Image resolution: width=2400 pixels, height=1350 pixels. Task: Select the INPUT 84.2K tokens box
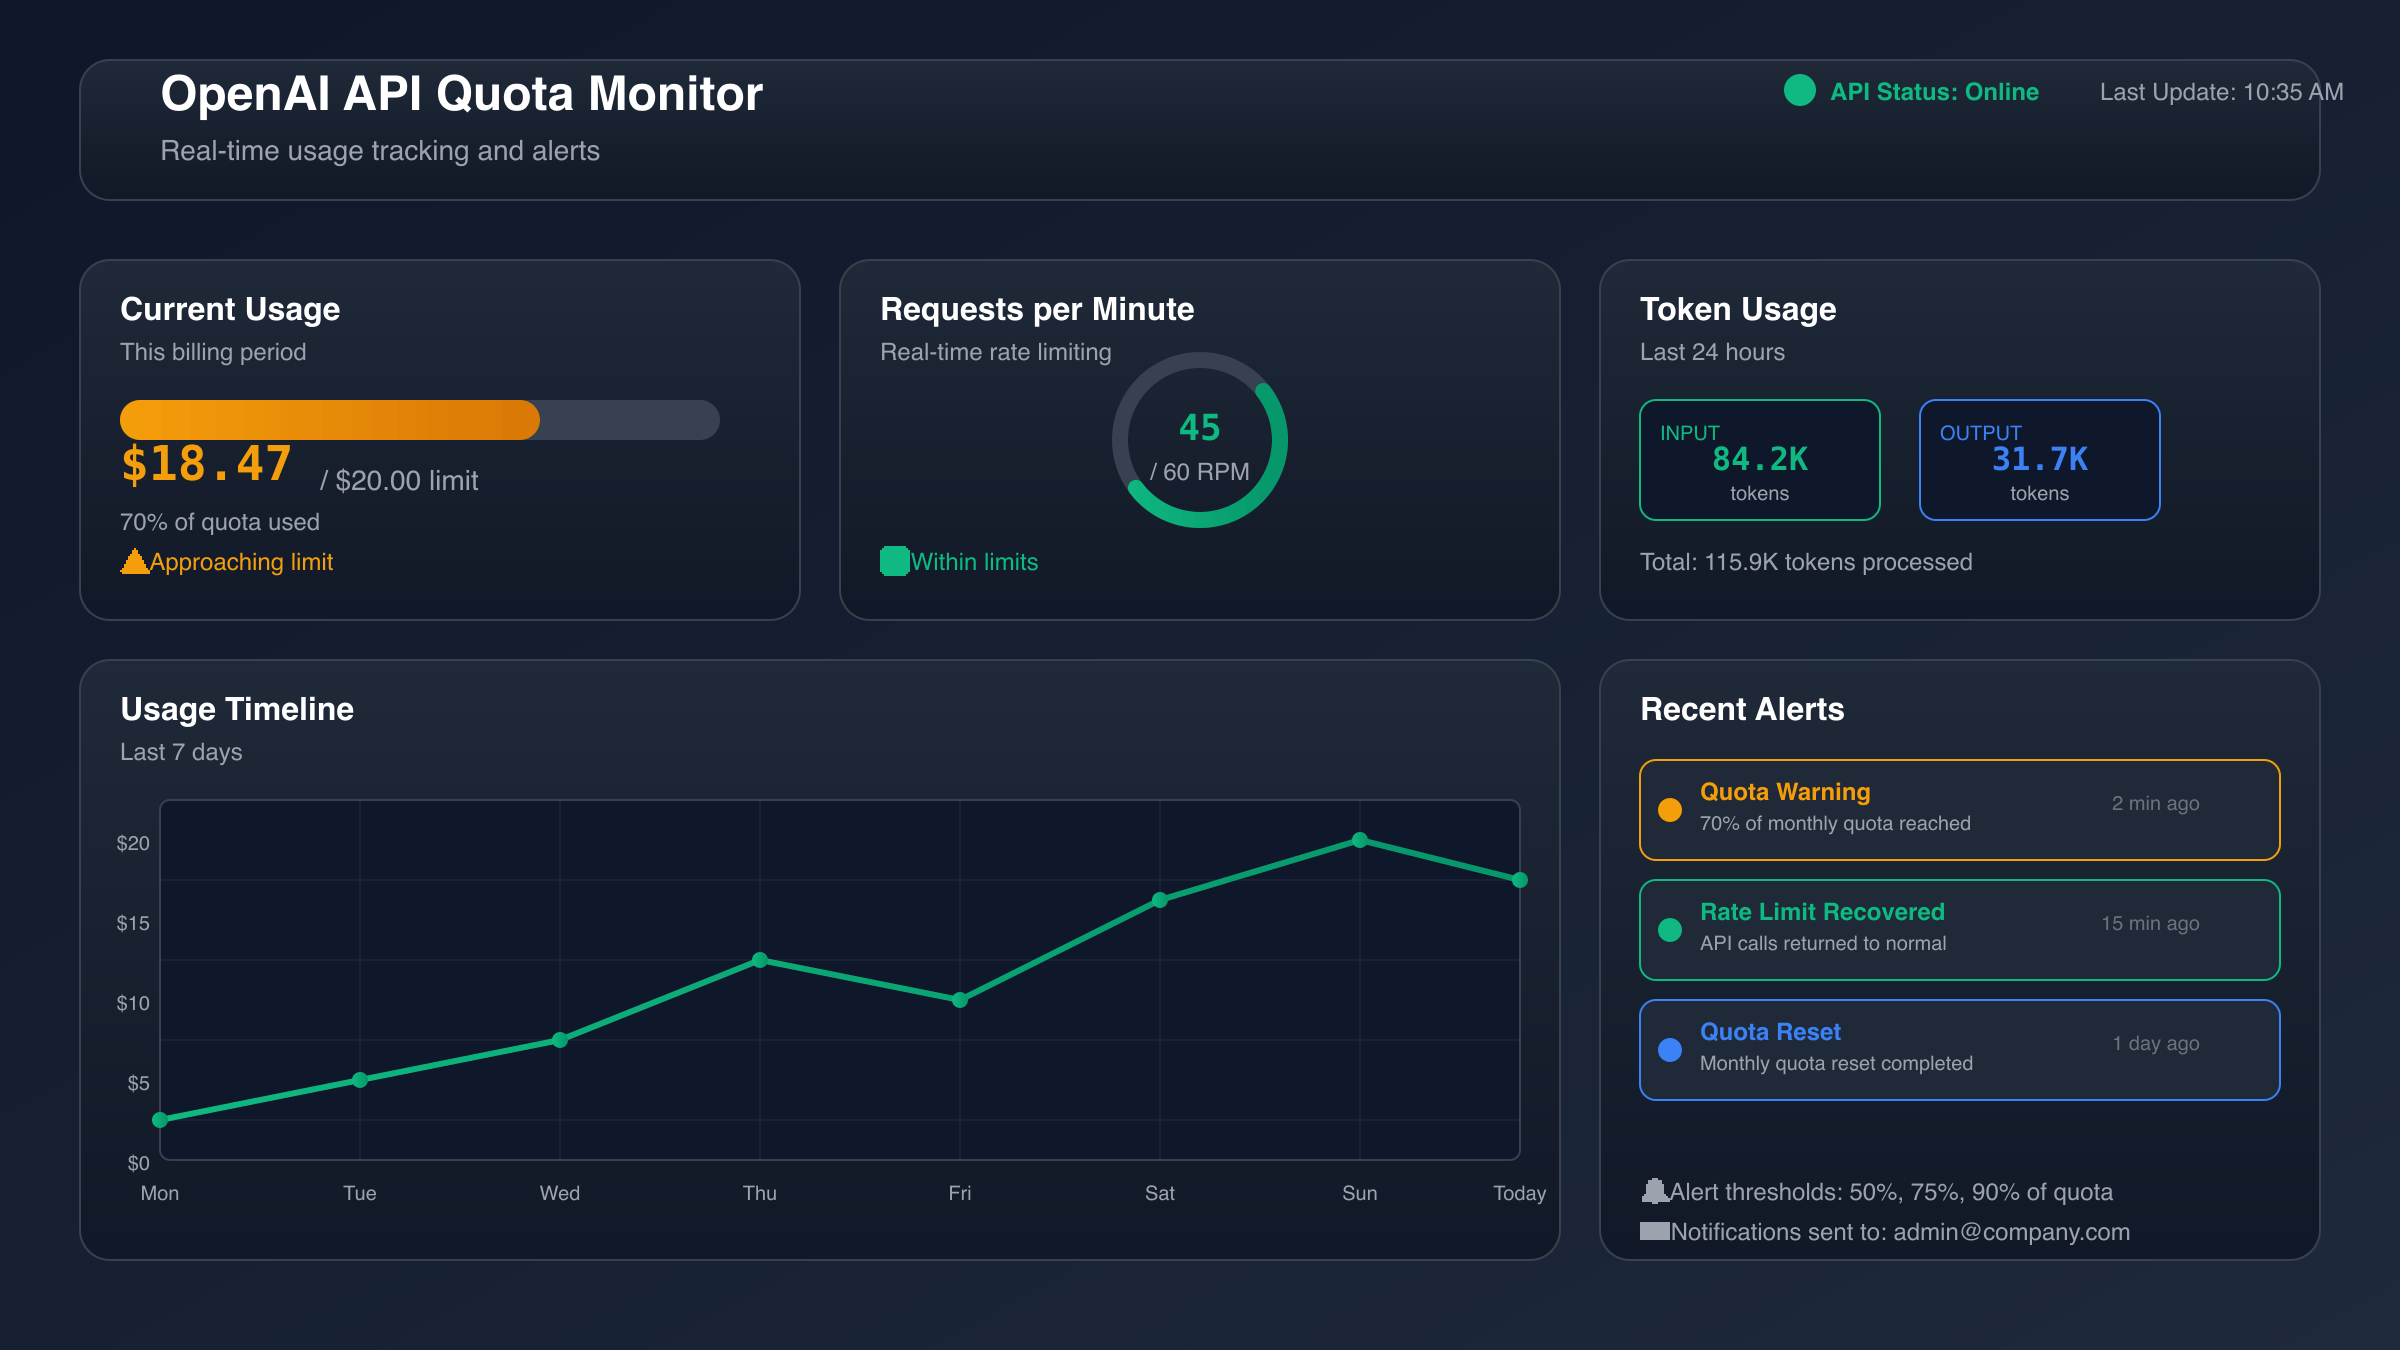click(x=1760, y=460)
